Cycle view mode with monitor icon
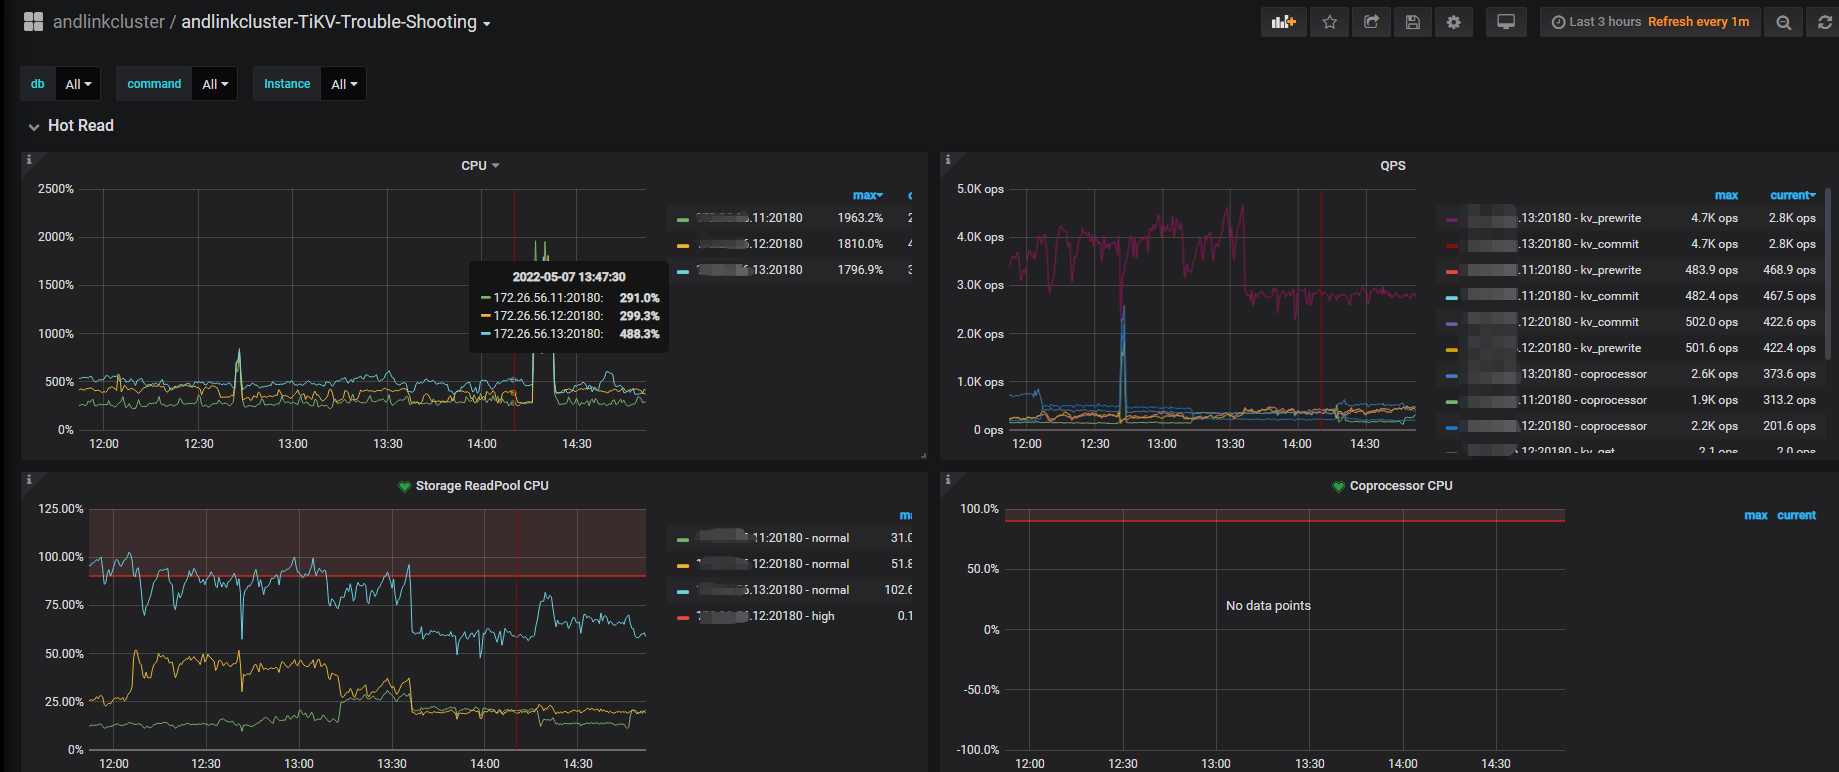The height and width of the screenshot is (772, 1839). click(1505, 22)
